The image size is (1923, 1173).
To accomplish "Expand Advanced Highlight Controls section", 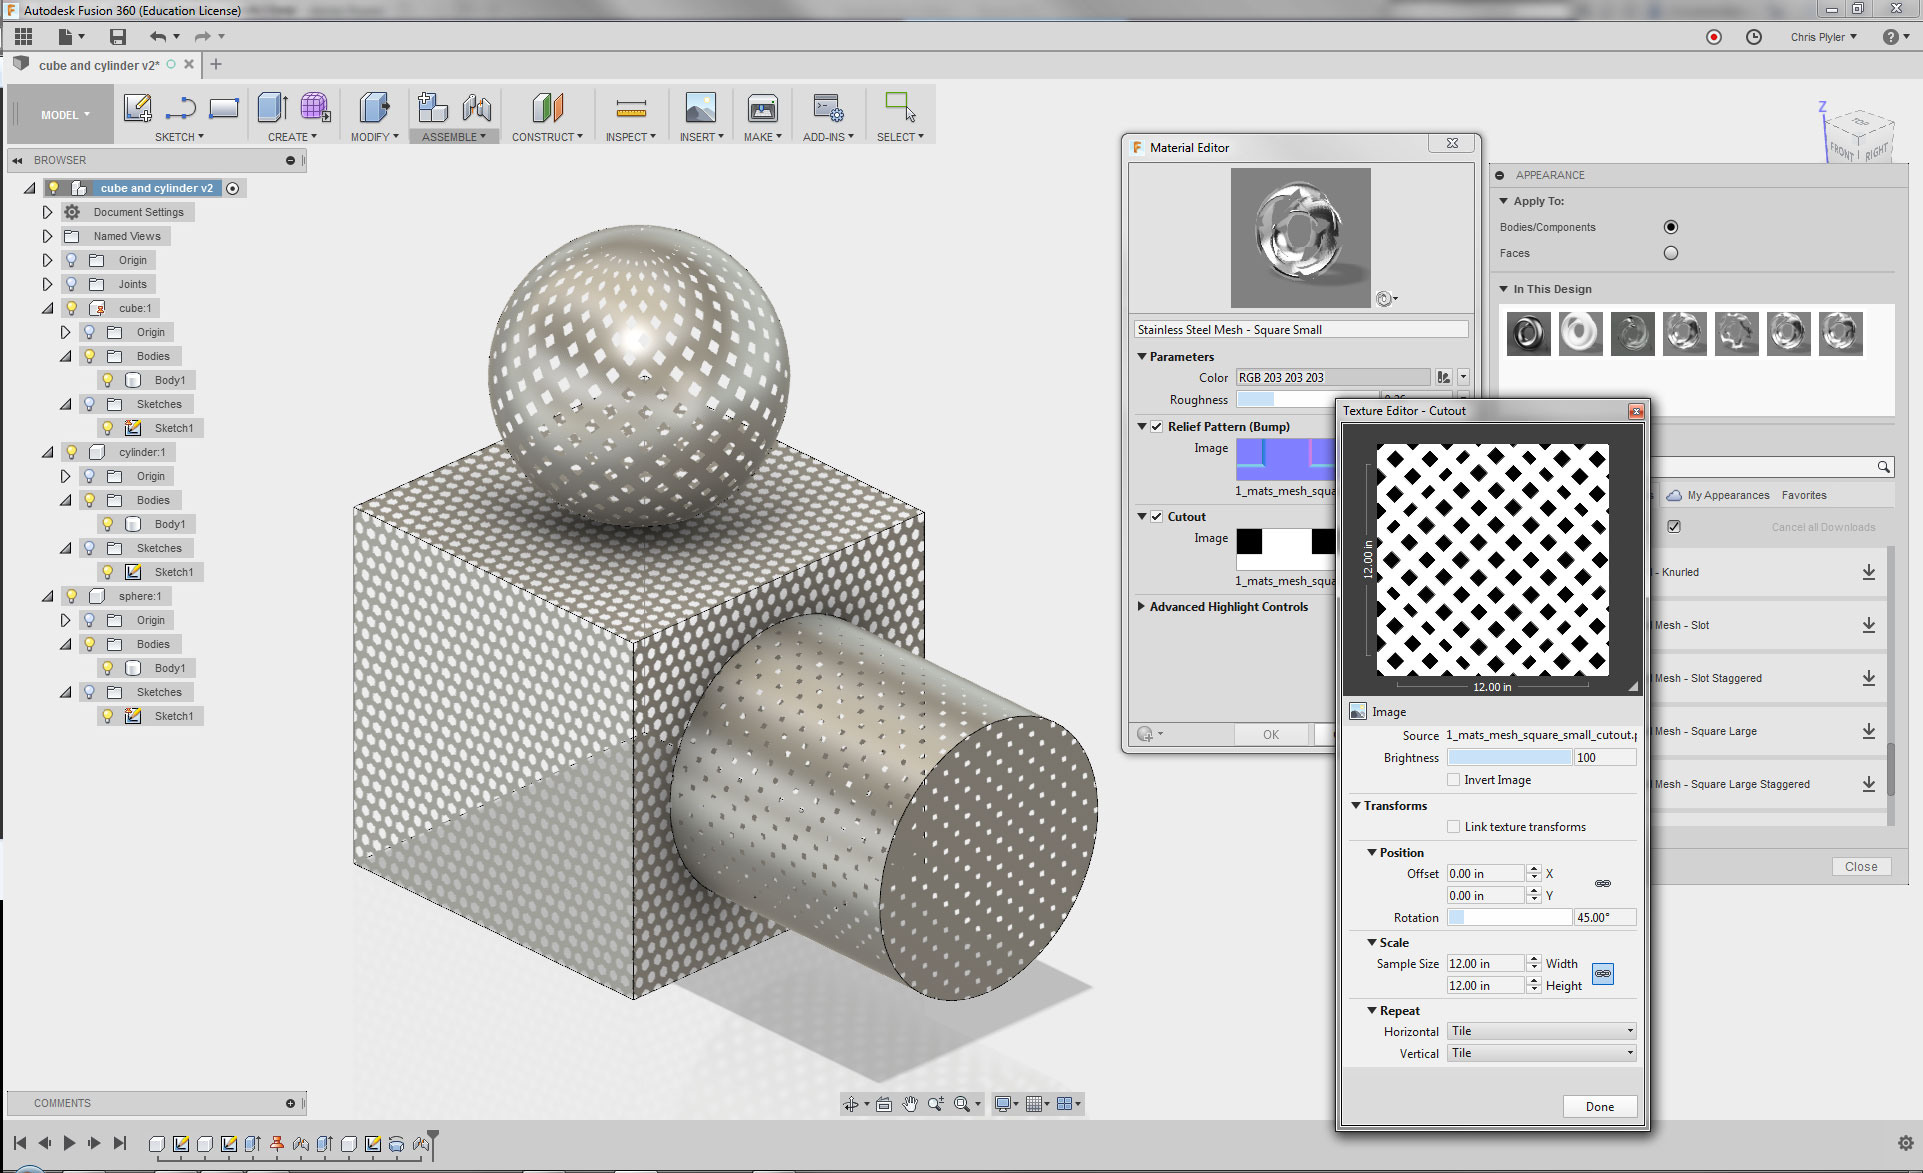I will pos(1142,607).
